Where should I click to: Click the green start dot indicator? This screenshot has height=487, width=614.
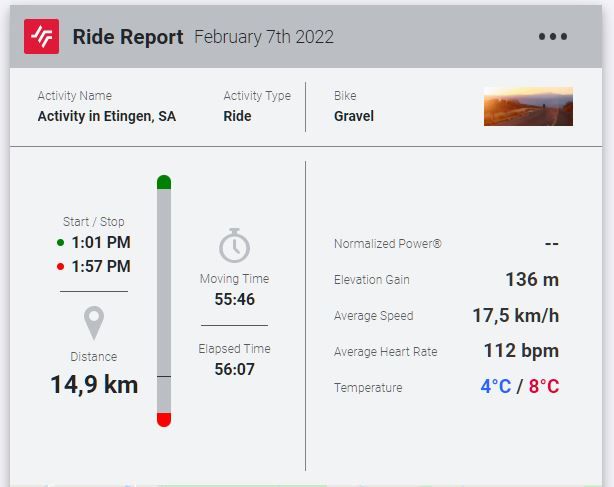click(x=61, y=243)
